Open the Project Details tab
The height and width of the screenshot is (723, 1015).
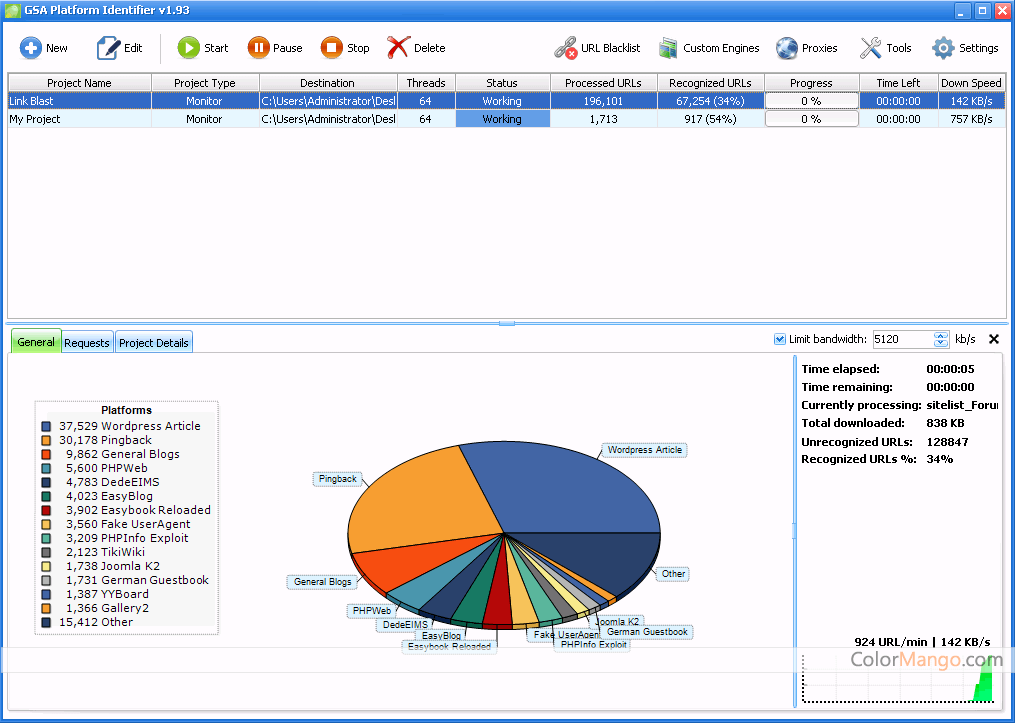pyautogui.click(x=153, y=343)
